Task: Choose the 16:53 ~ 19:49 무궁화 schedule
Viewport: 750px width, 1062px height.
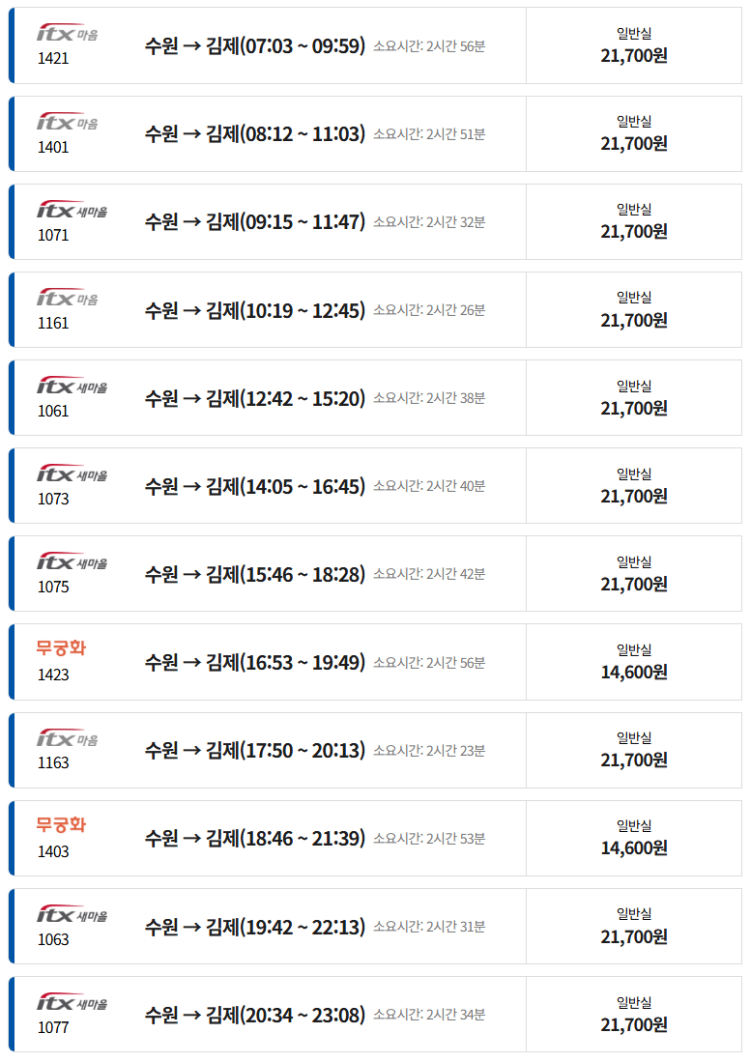Action: pyautogui.click(x=255, y=662)
